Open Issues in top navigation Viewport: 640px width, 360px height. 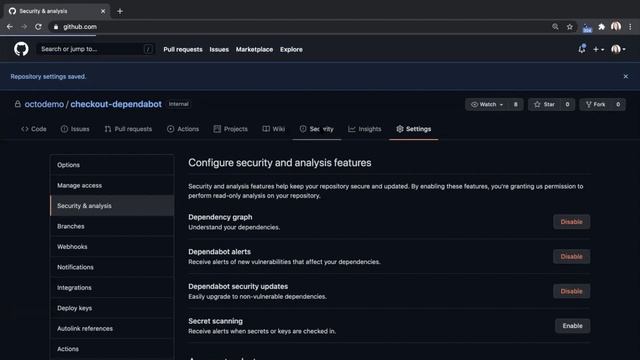point(219,49)
